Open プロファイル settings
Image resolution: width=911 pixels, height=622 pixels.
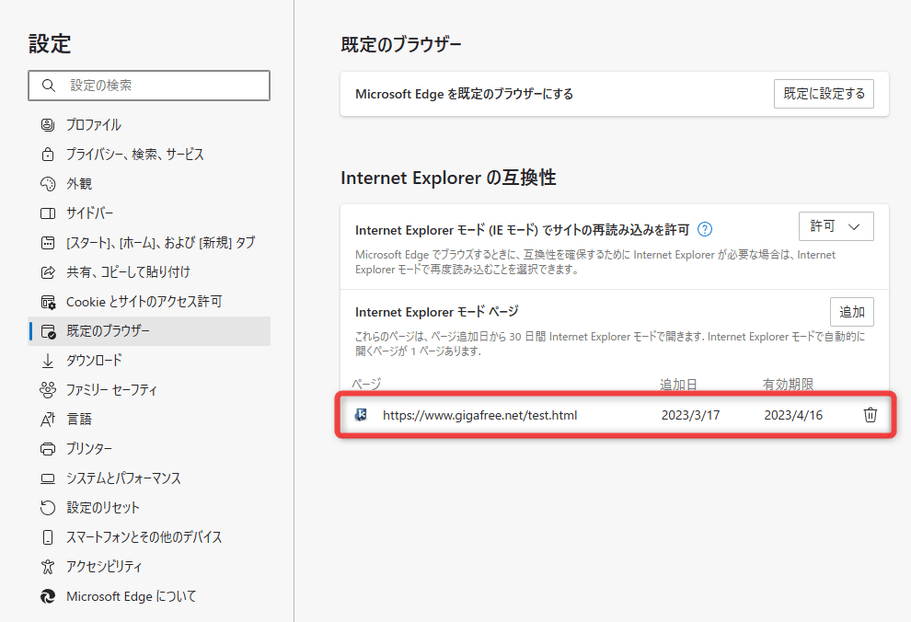point(93,125)
